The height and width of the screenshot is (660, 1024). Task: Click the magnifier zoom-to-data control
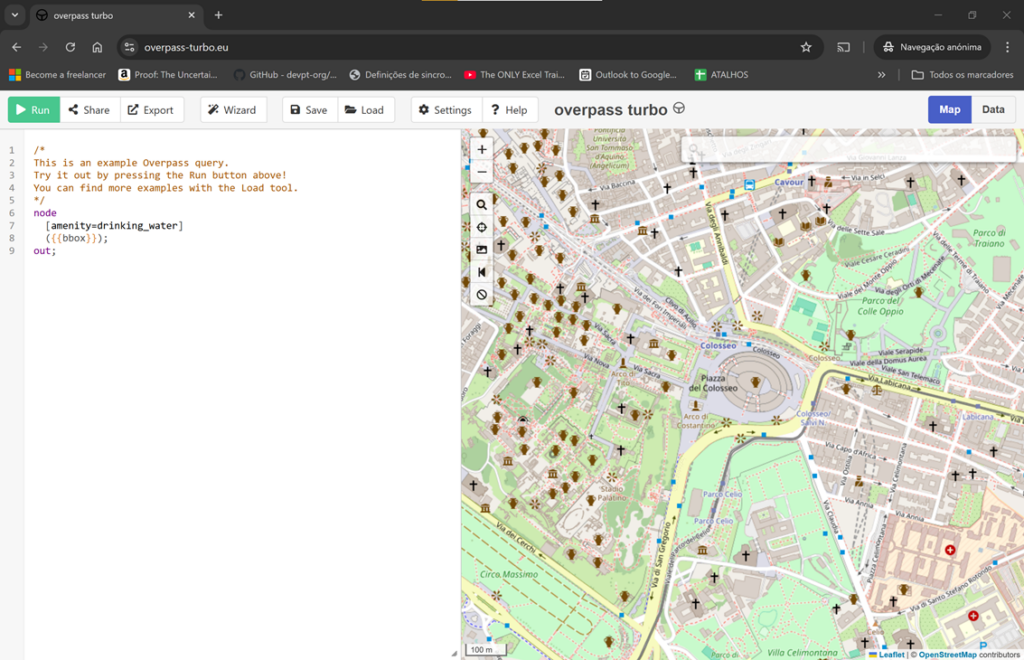(482, 204)
